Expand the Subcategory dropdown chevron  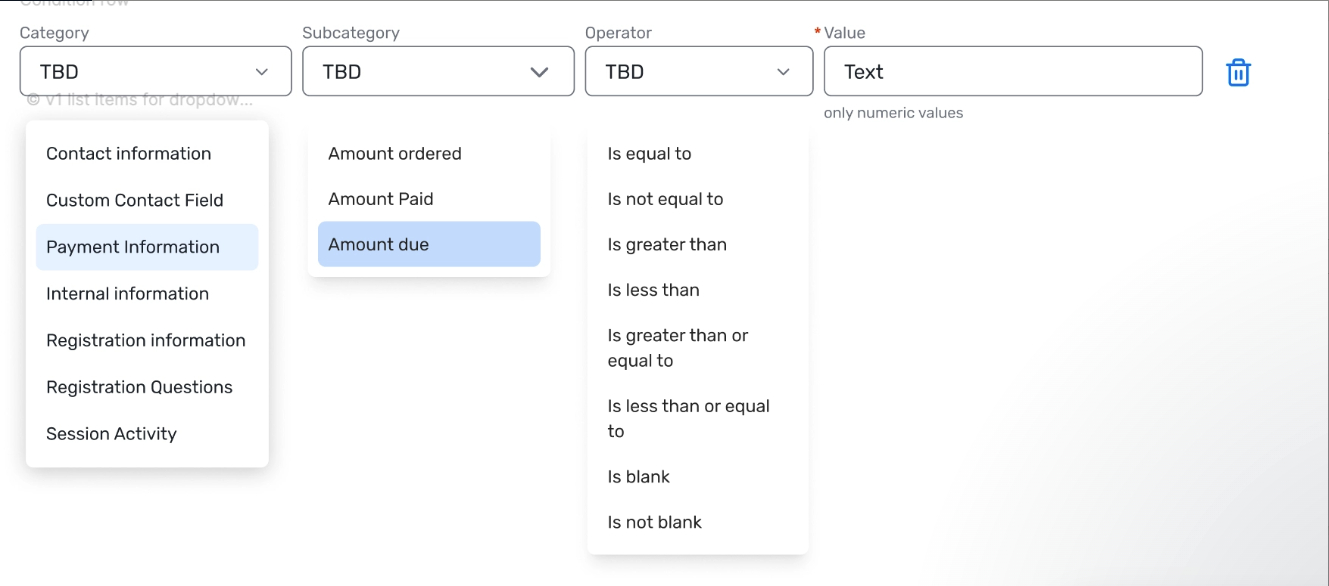(x=539, y=72)
